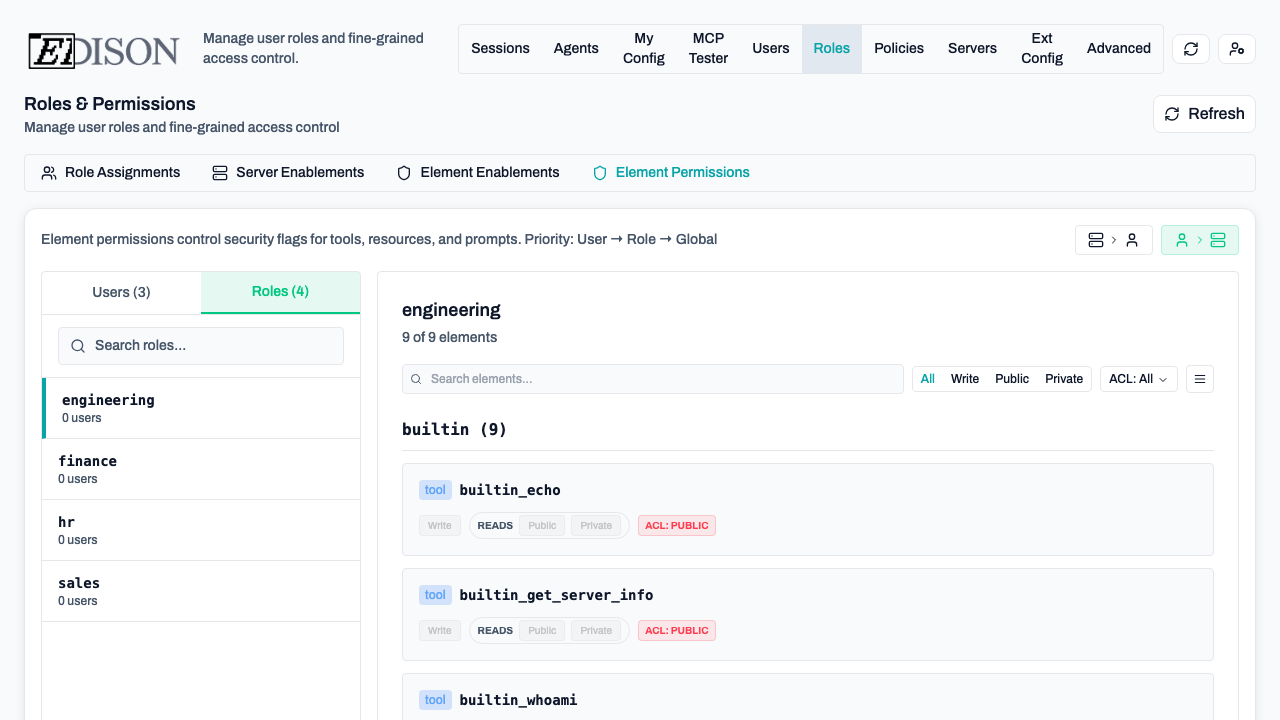The width and height of the screenshot is (1280, 720).
Task: Open the ACL: All dropdown
Action: click(1138, 378)
